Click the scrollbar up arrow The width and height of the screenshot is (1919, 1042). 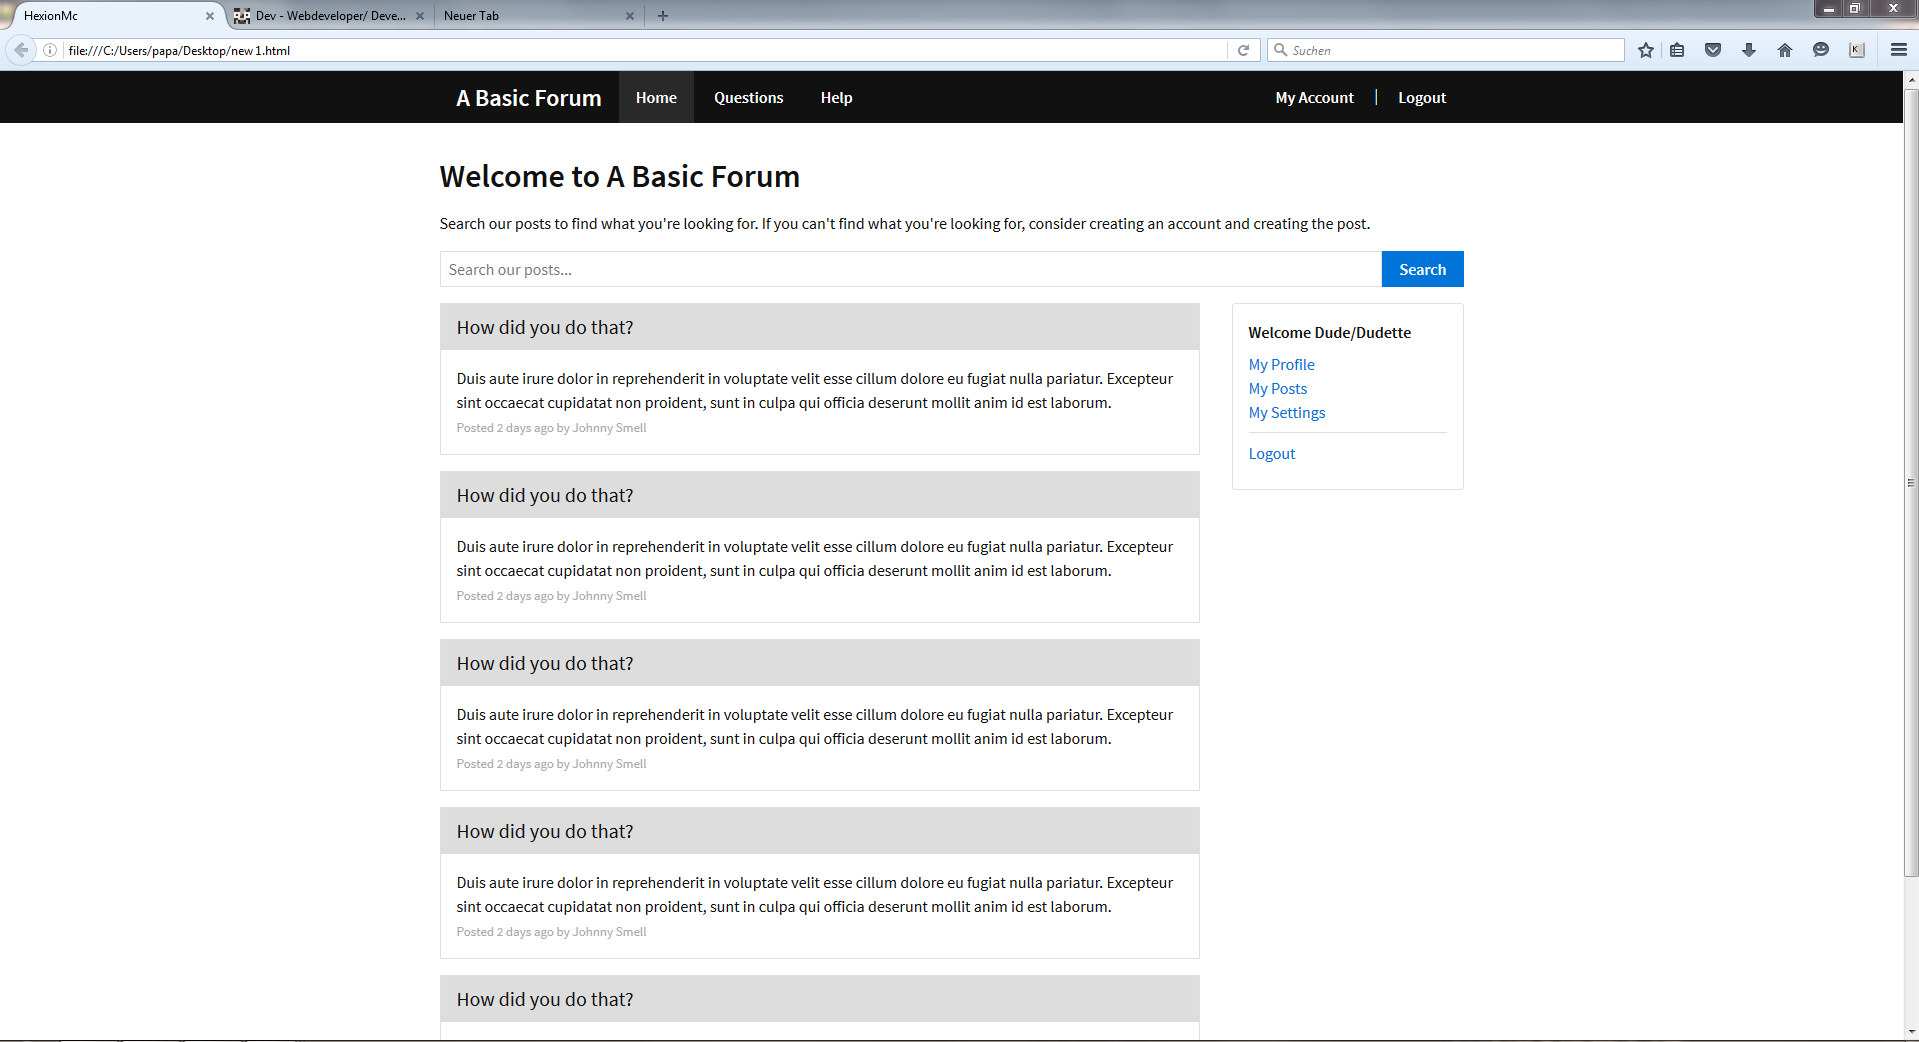pos(1911,78)
